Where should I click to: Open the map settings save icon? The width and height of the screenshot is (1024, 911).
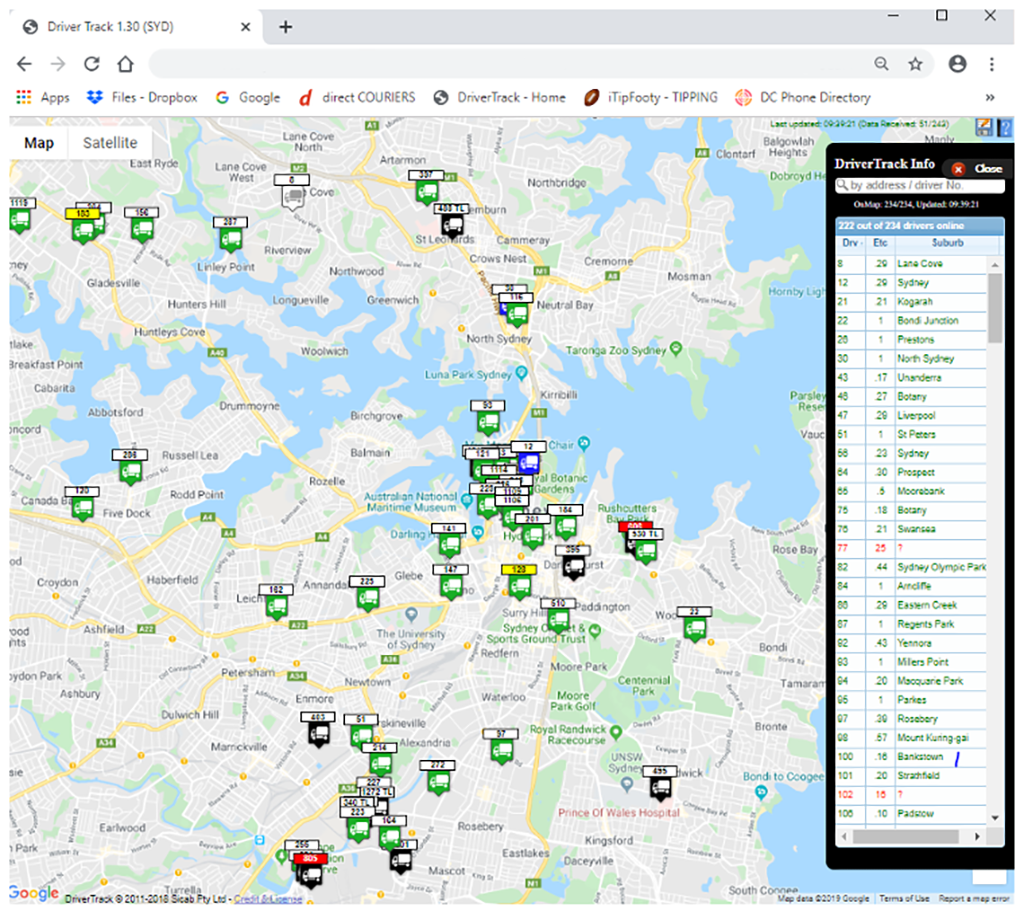tap(984, 127)
